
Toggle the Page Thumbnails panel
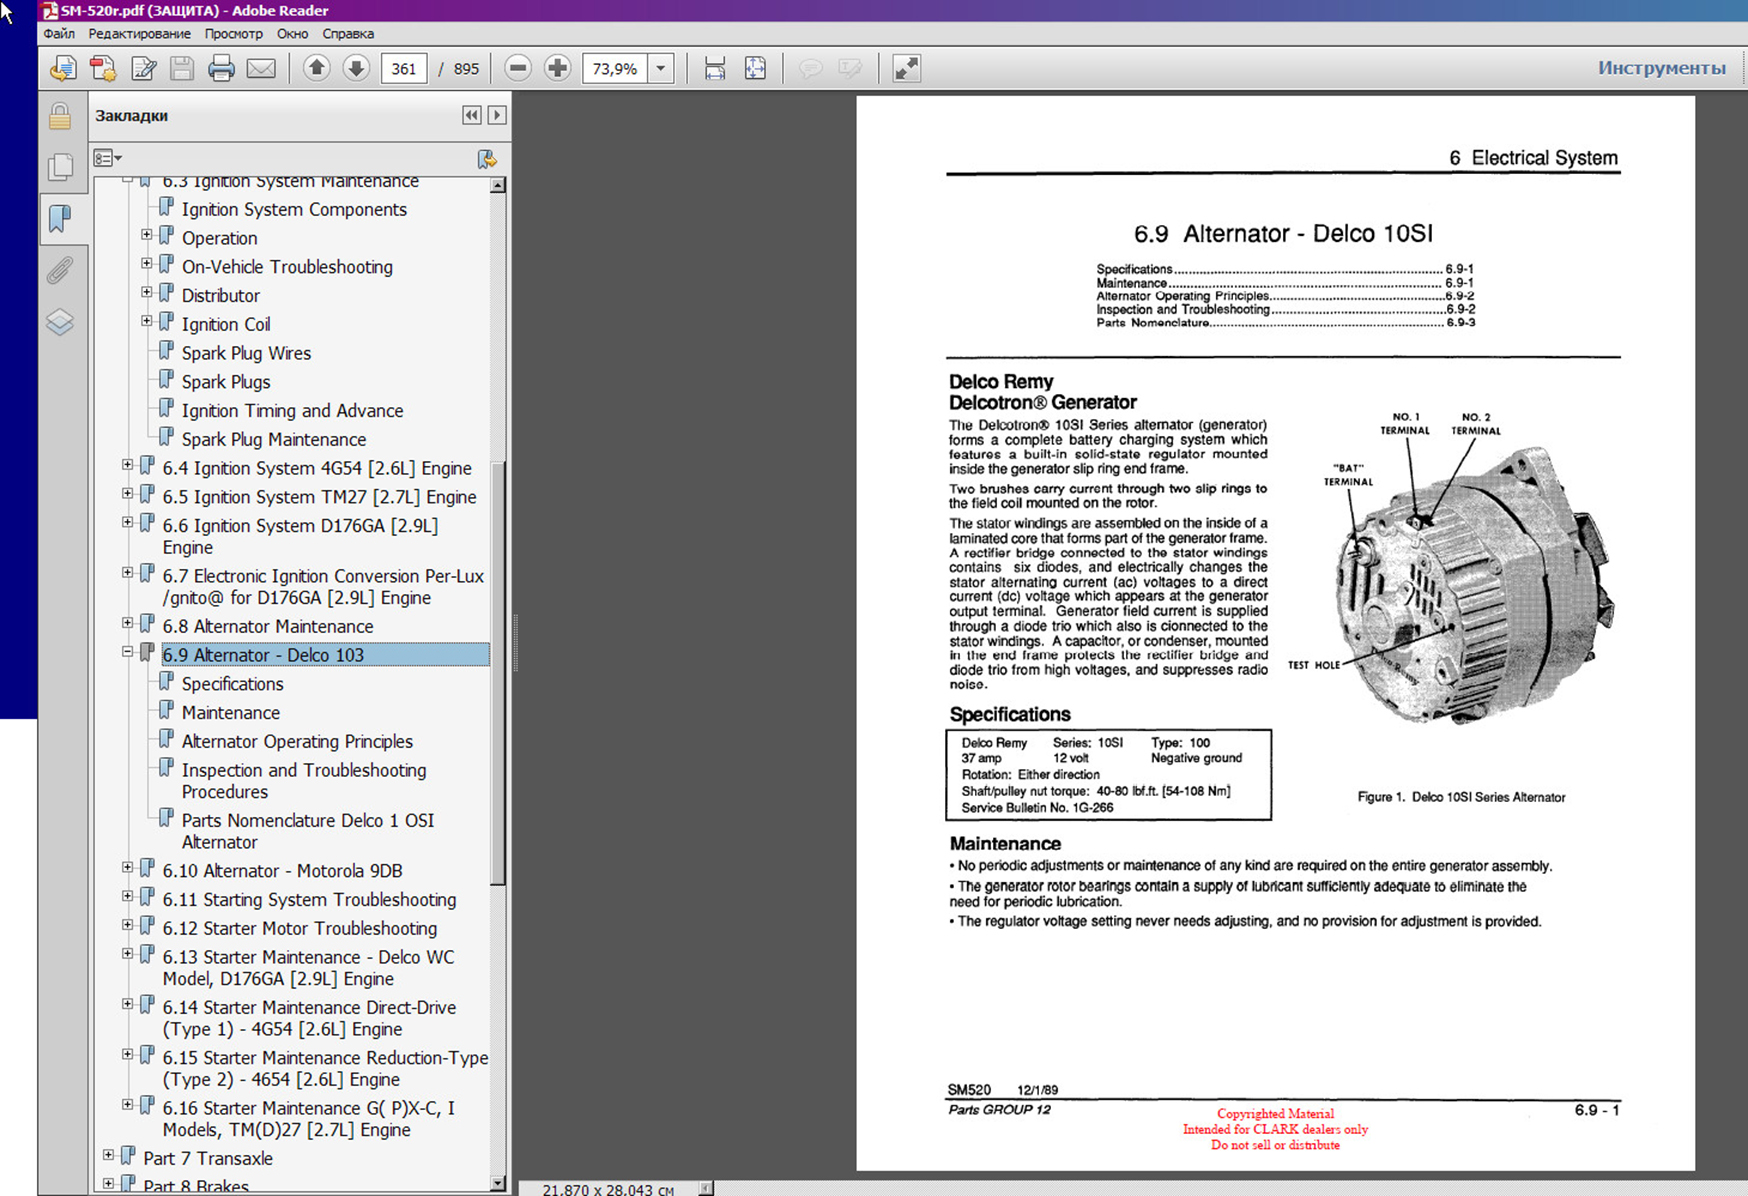coord(60,167)
